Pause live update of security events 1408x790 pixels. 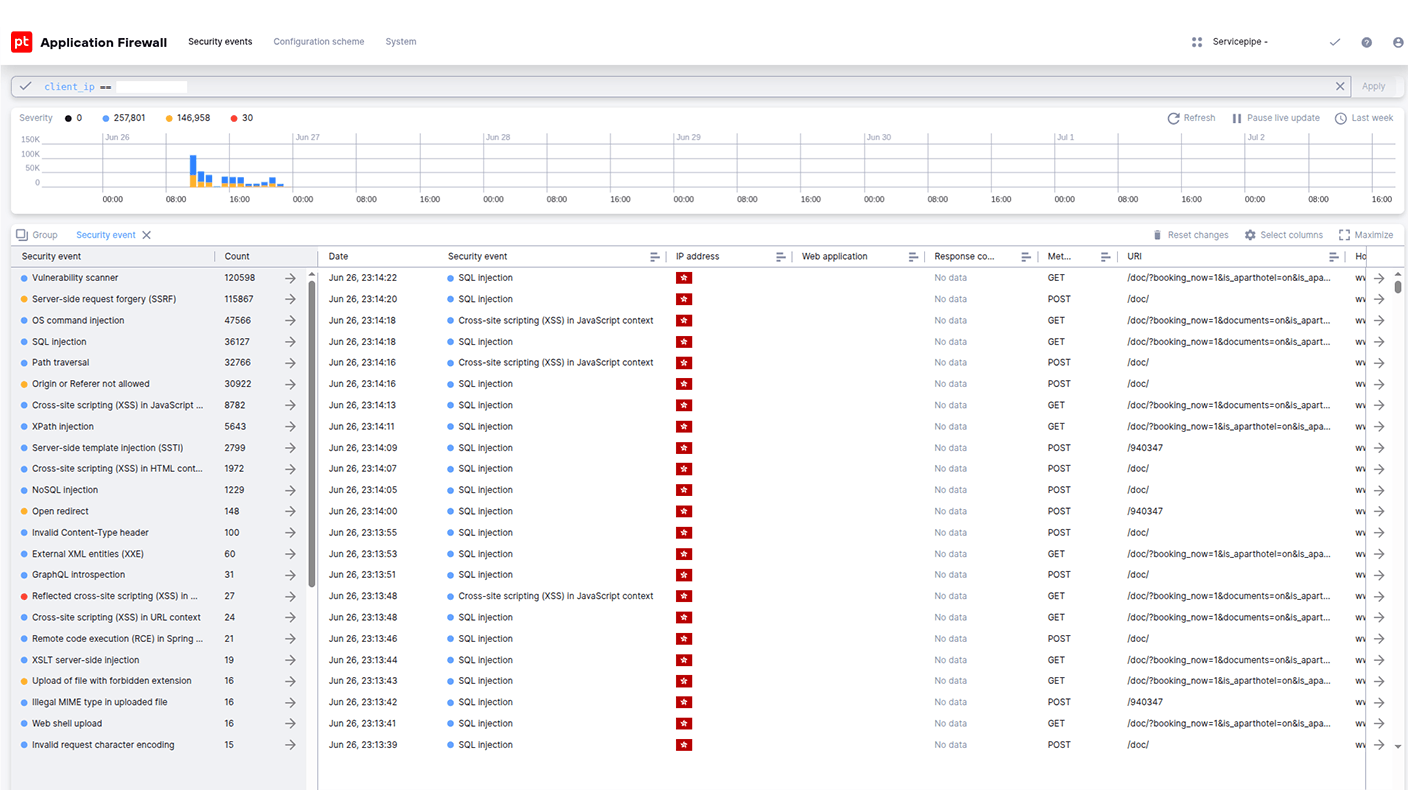1276,117
